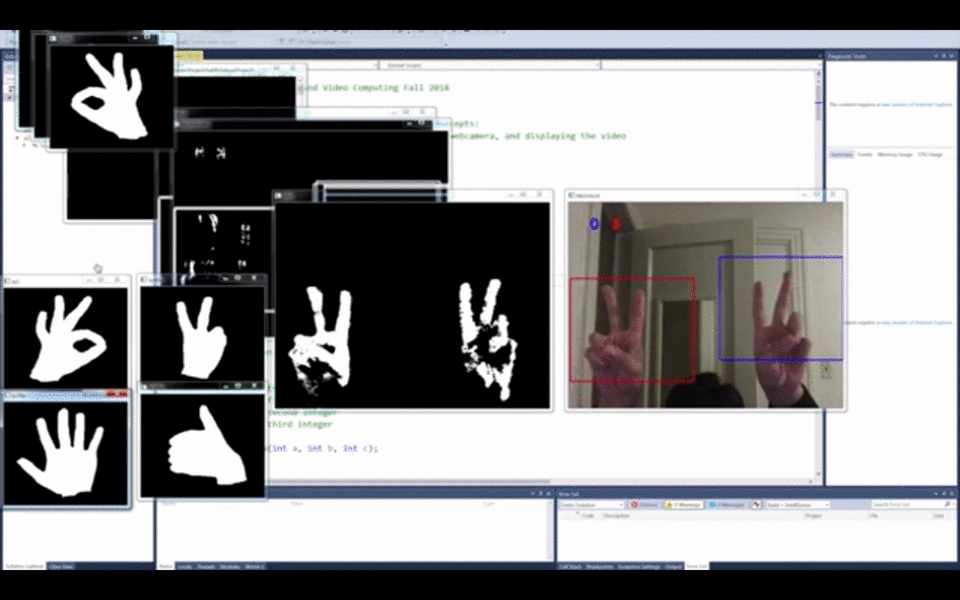This screenshot has width=960, height=600.
Task: Click the IntelliSense filter icon in Error List
Action: 757,504
